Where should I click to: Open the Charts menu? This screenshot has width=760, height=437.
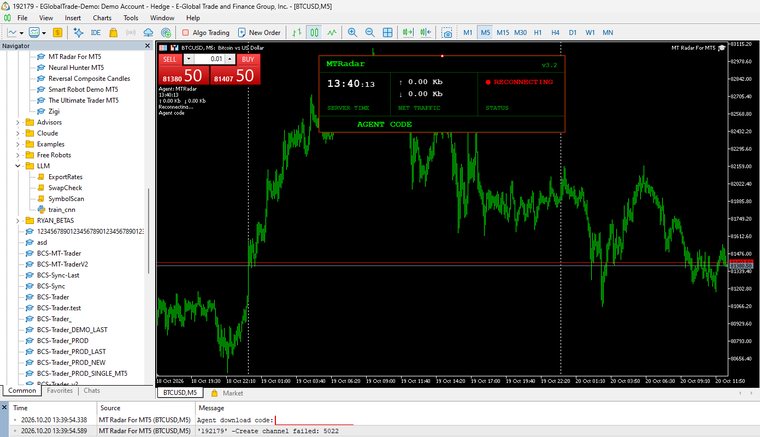tap(102, 18)
